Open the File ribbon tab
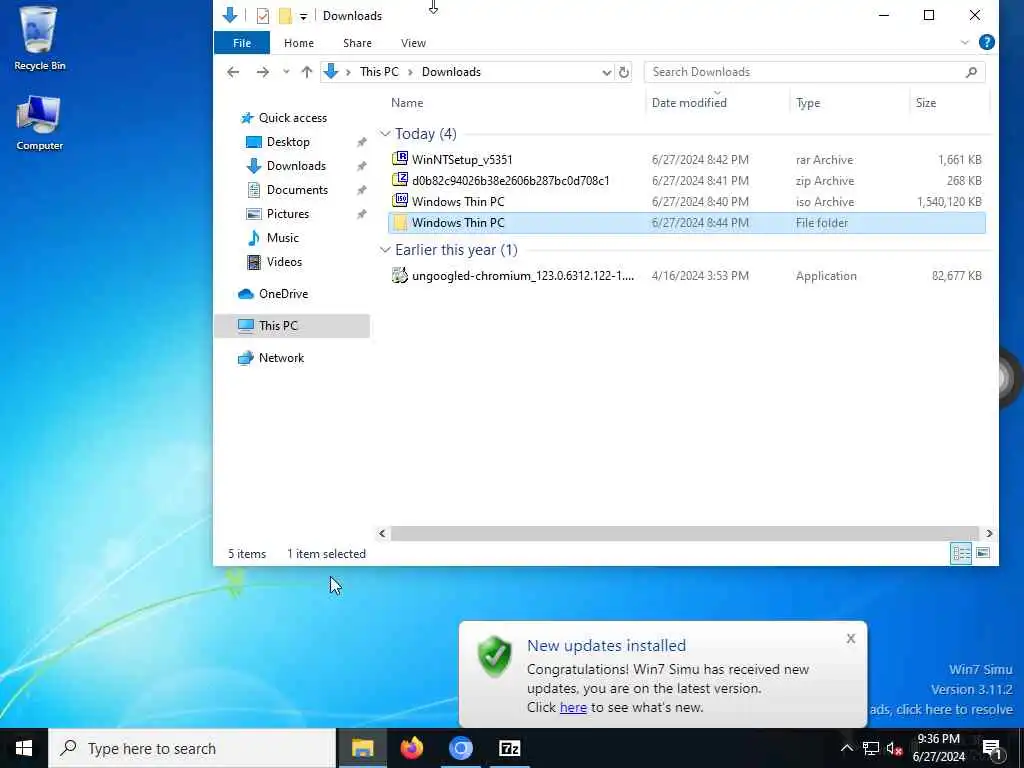 (x=242, y=43)
